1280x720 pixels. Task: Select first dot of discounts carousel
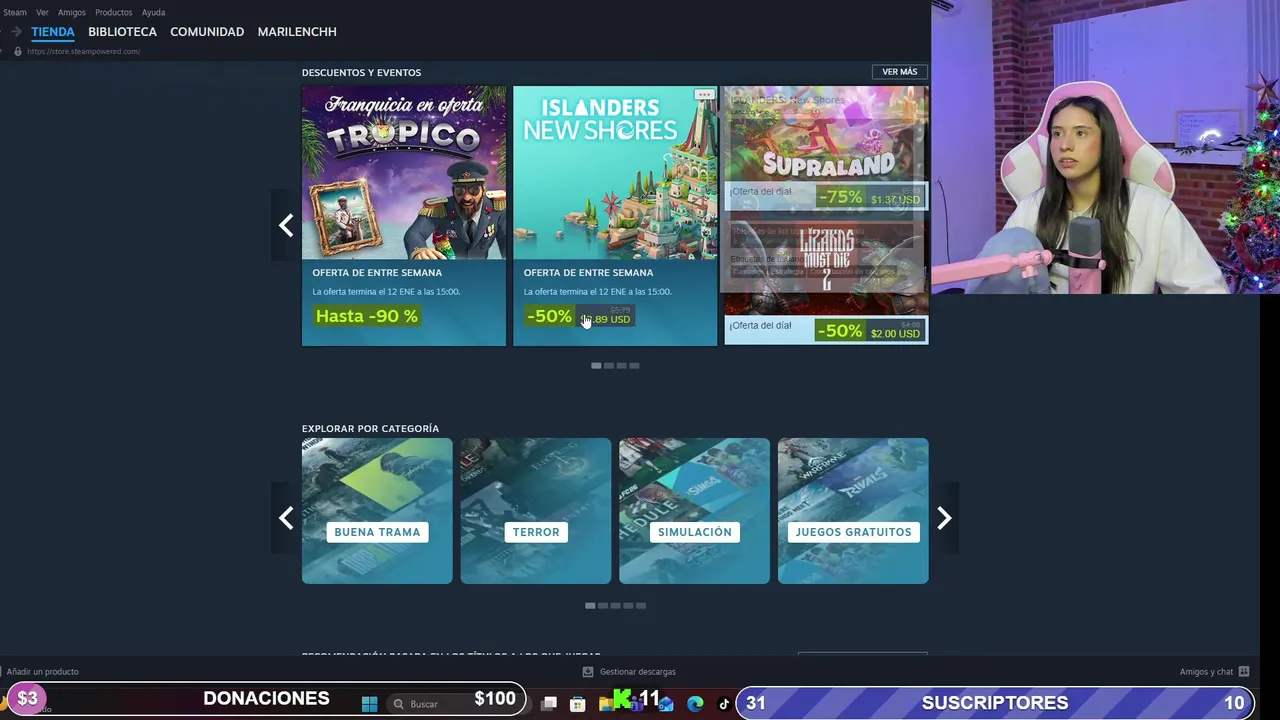click(x=596, y=366)
